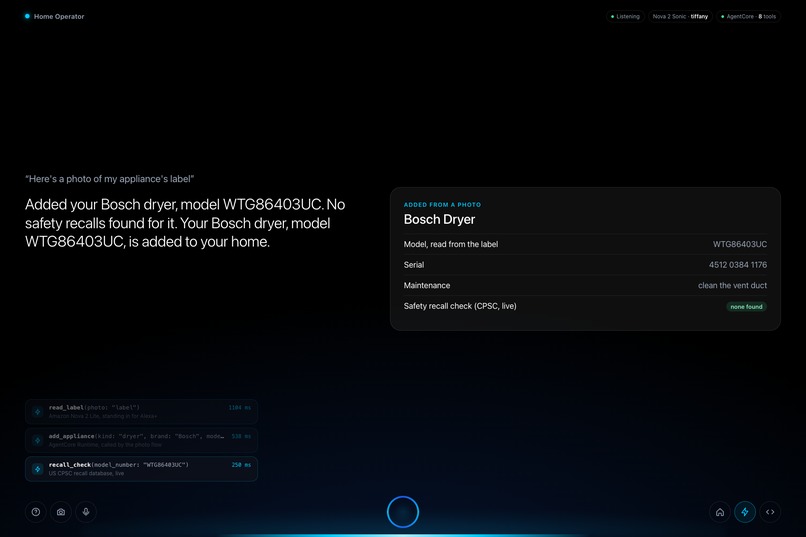Click the camera photo button
Viewport: 806px width, 537px height.
[61, 512]
